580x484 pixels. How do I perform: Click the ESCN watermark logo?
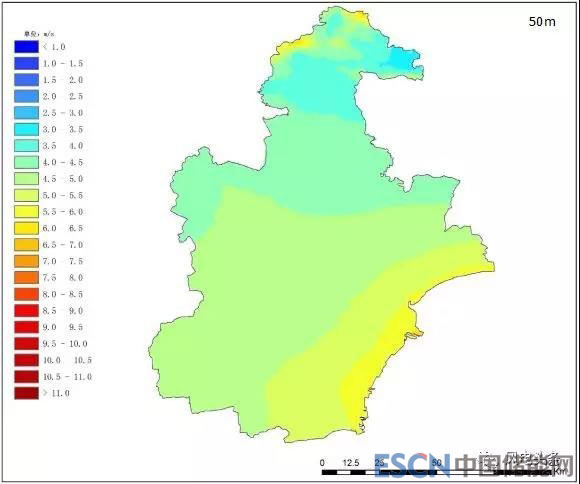(412, 464)
